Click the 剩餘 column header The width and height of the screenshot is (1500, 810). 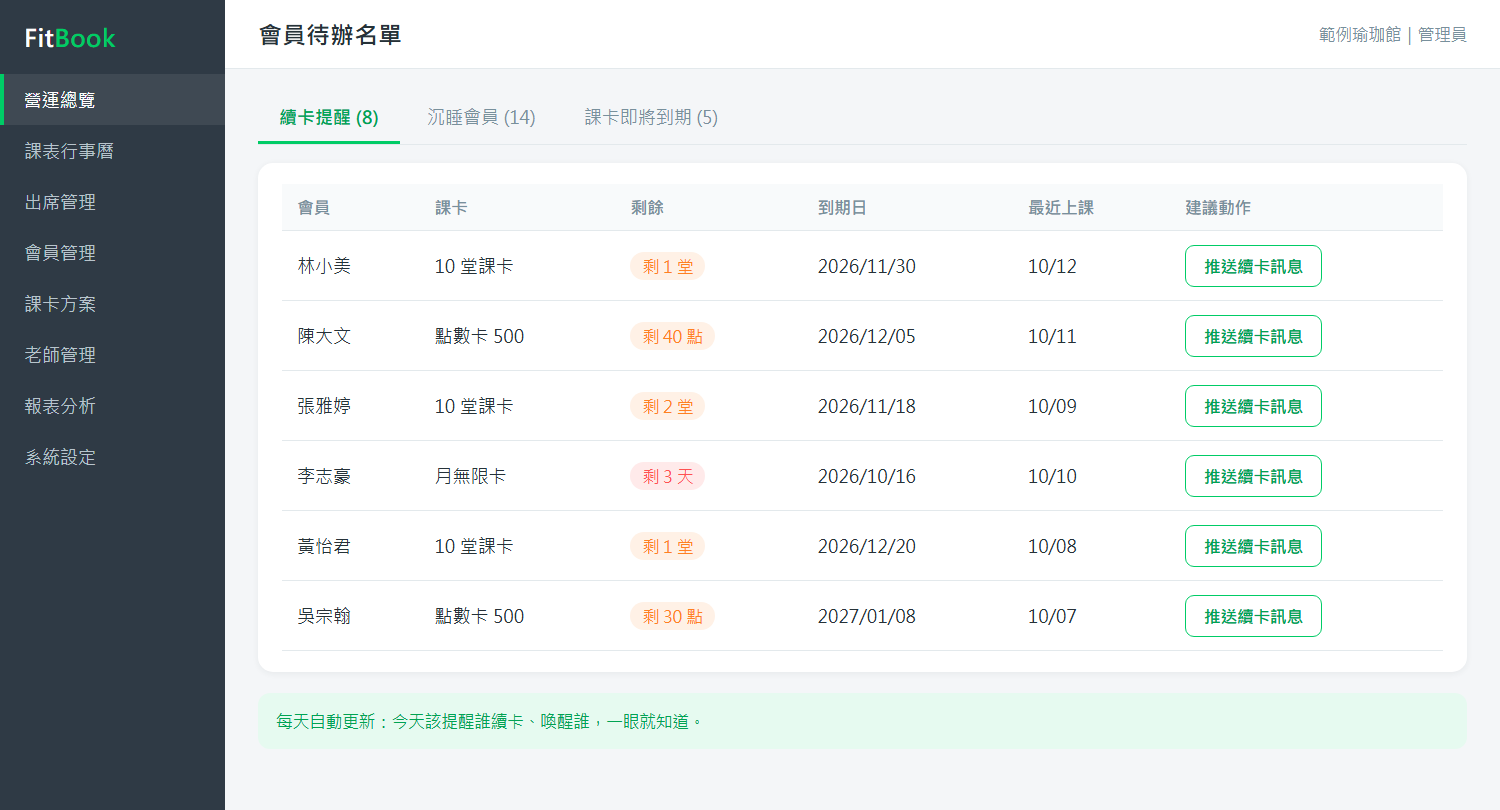[x=647, y=208]
